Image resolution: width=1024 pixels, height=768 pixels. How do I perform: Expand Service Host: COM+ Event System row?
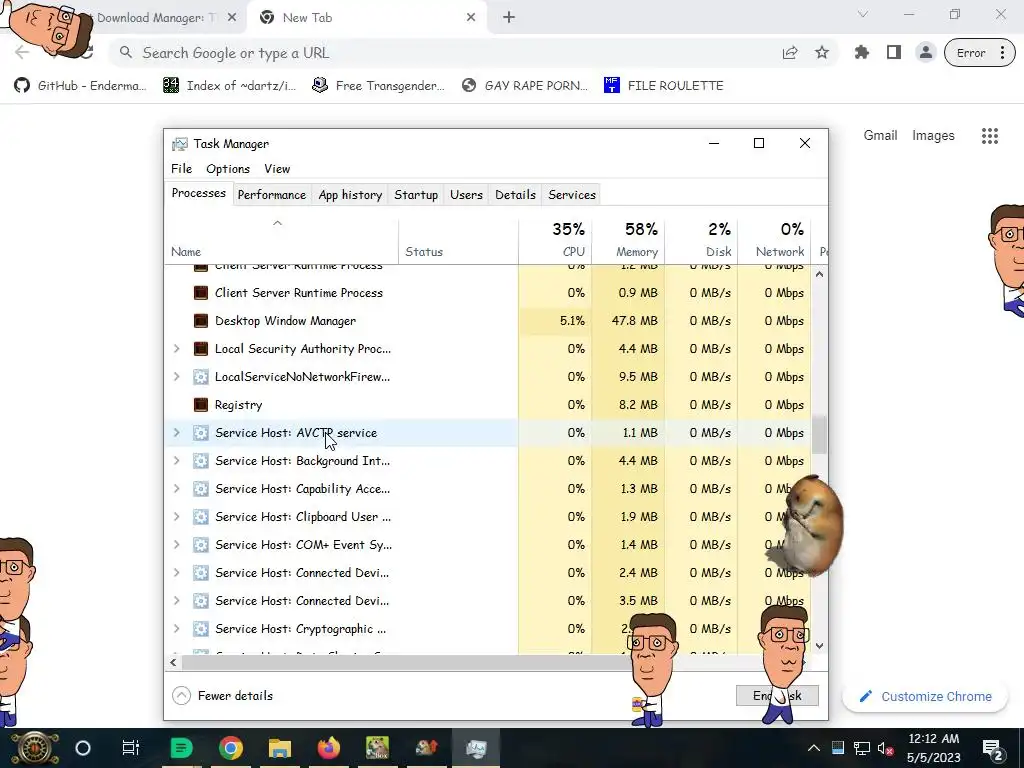(176, 545)
